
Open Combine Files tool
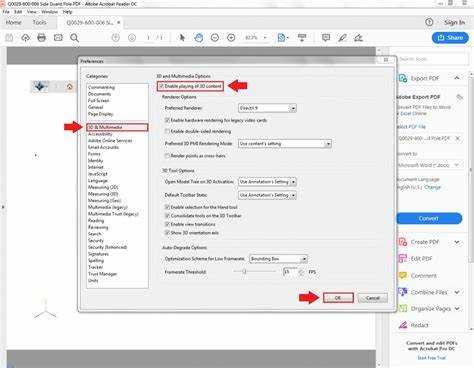pos(429,292)
